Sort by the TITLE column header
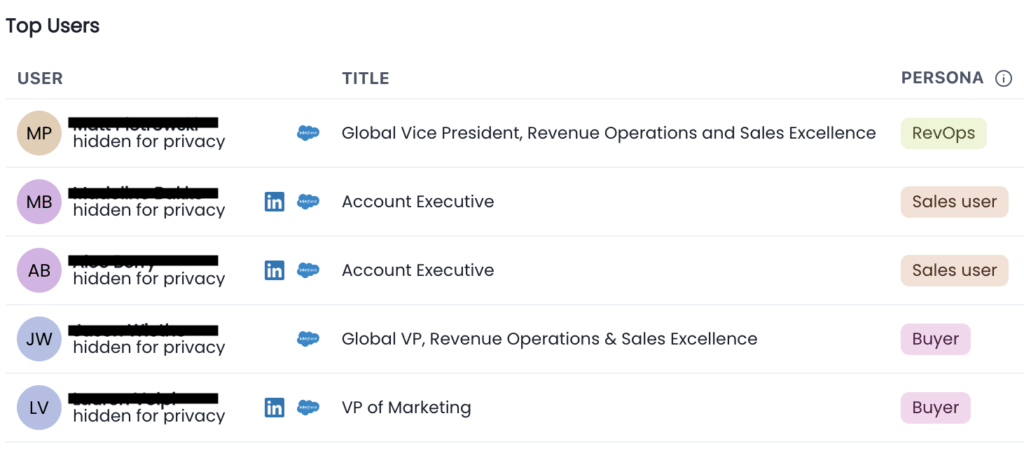The height and width of the screenshot is (472, 1024). click(365, 78)
